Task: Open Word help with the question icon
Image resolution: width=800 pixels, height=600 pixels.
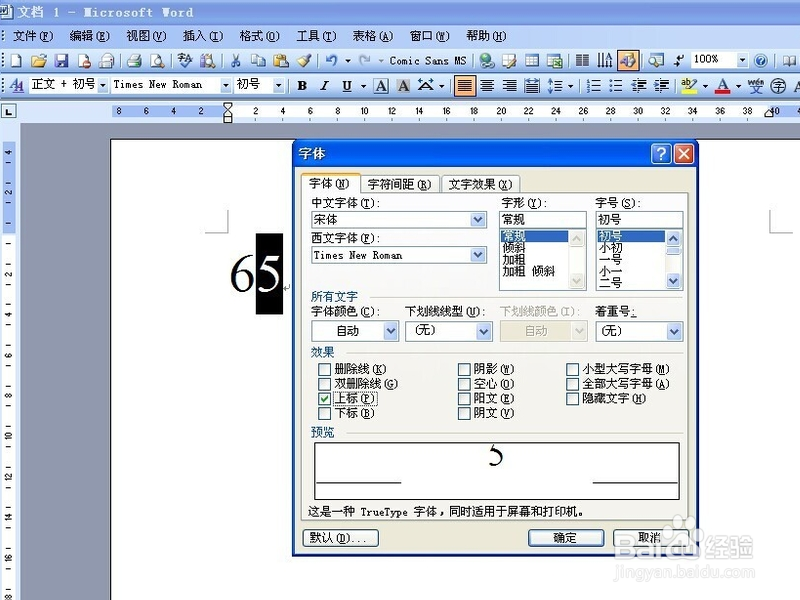Action: [x=760, y=61]
